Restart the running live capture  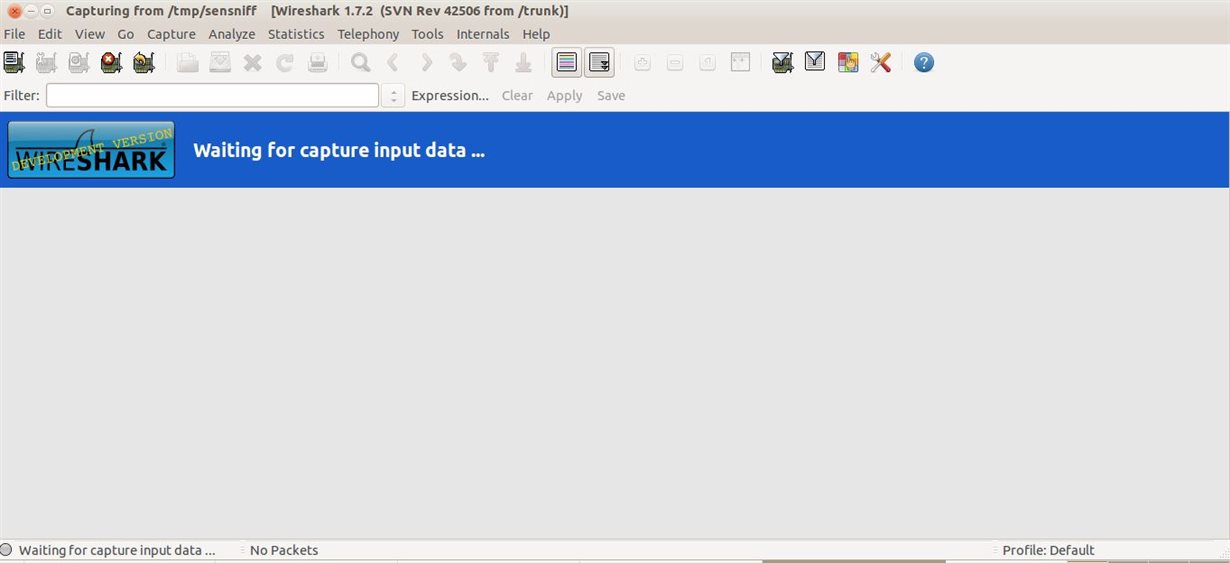click(144, 63)
